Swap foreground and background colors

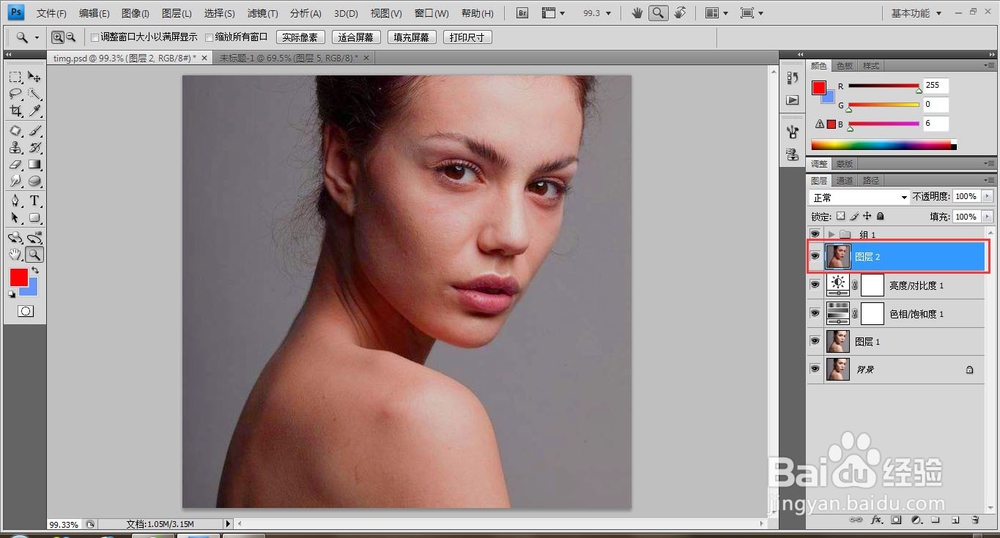(x=36, y=271)
